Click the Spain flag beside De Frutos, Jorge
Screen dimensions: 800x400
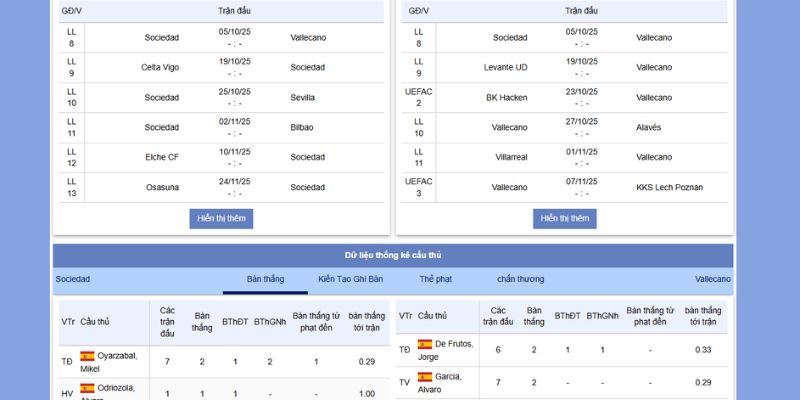(425, 344)
